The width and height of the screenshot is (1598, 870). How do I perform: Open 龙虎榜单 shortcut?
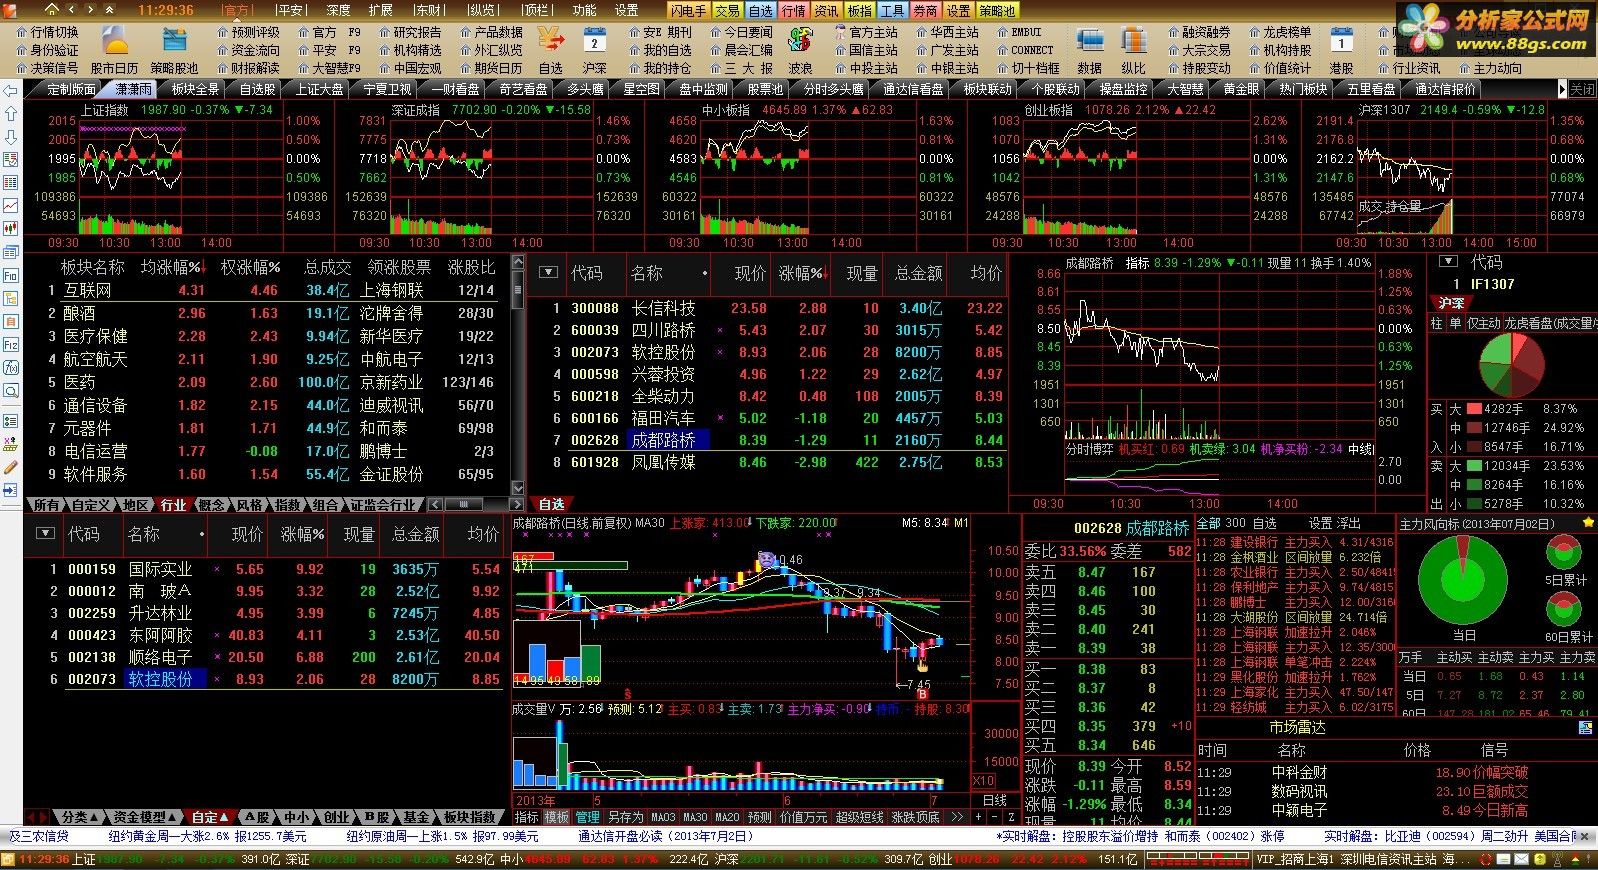(1281, 32)
